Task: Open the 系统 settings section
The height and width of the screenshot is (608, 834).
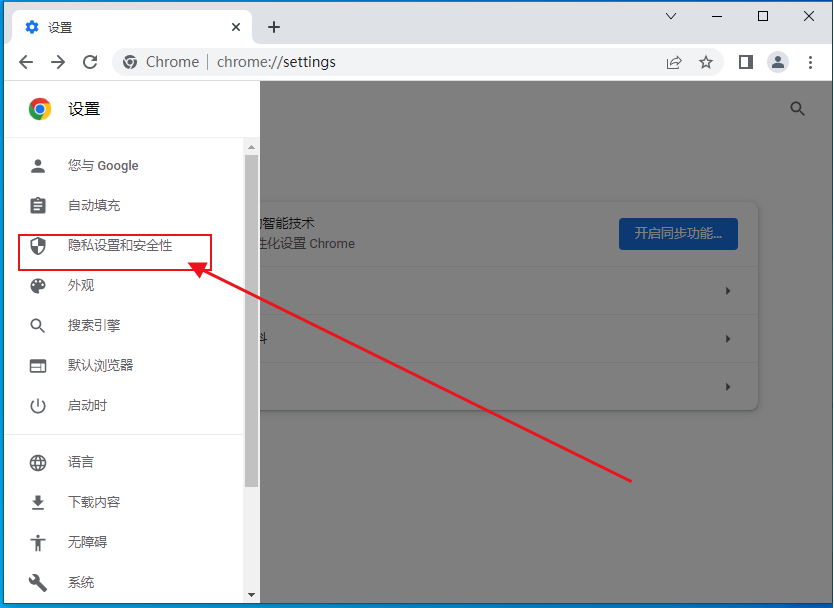Action: [123, 582]
